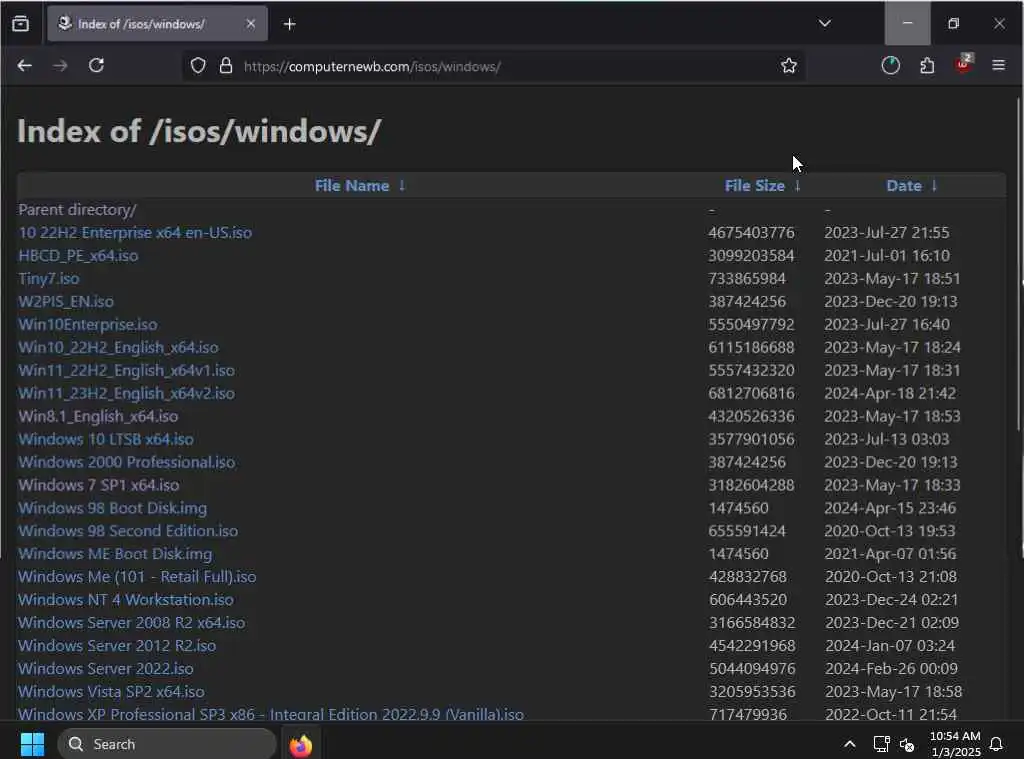The height and width of the screenshot is (759, 1024).
Task: Close the Index of /isos/windows/ tab
Action: (x=251, y=24)
